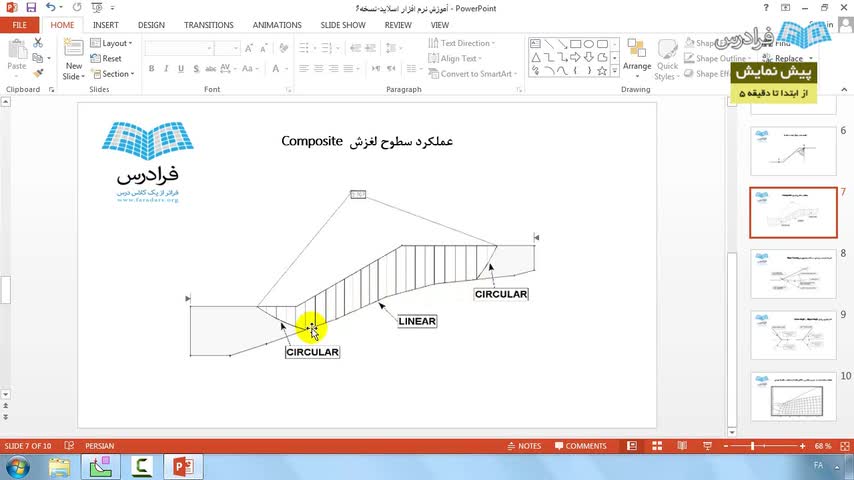Open the FILE tab

[x=20, y=25]
